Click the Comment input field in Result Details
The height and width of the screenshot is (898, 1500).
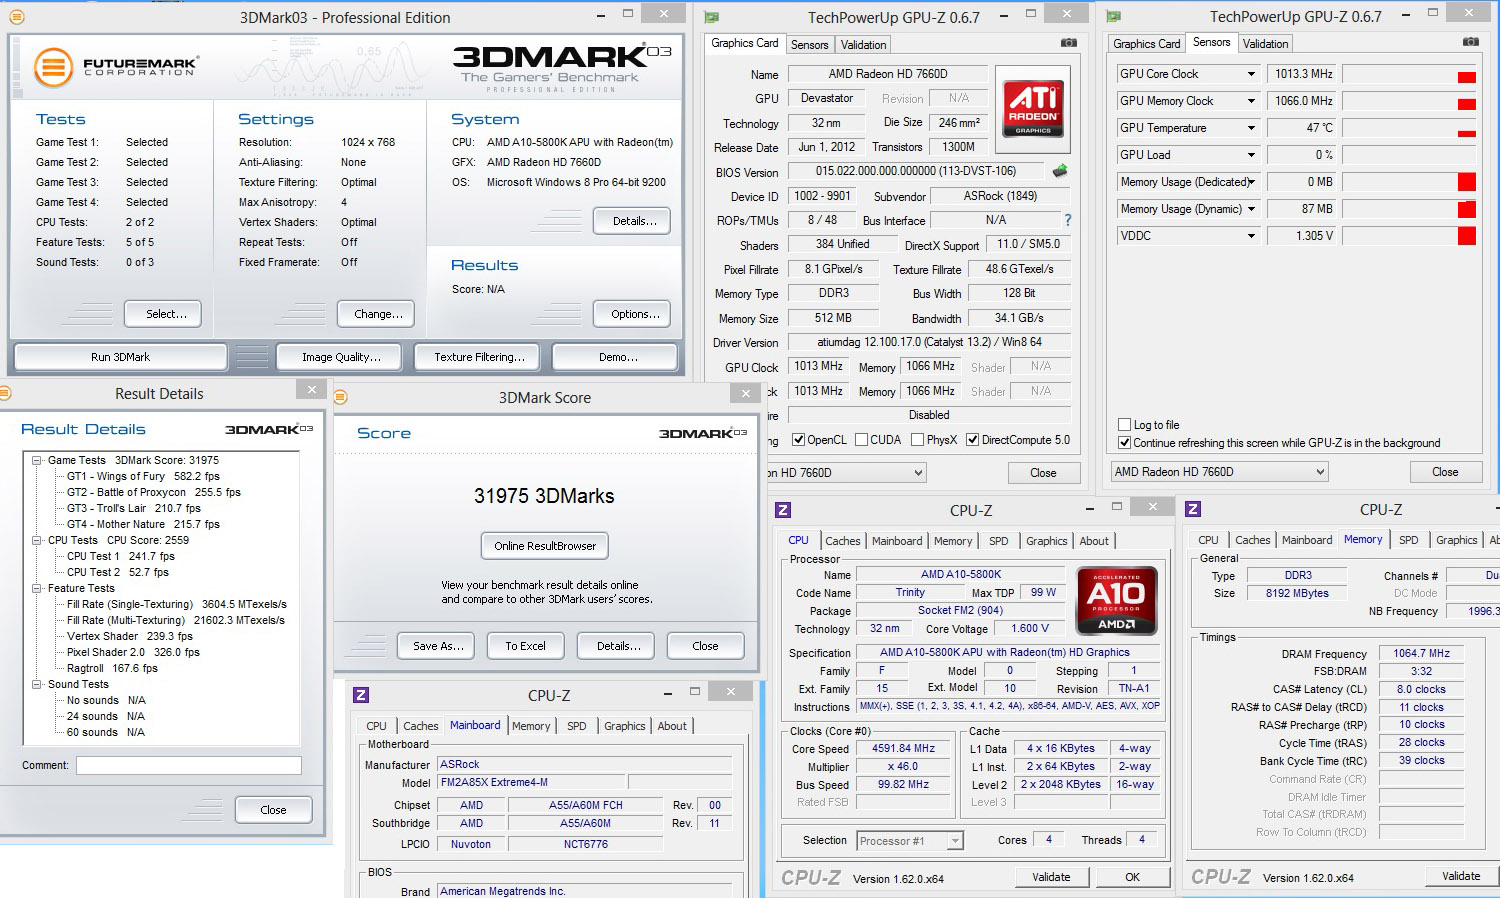189,765
